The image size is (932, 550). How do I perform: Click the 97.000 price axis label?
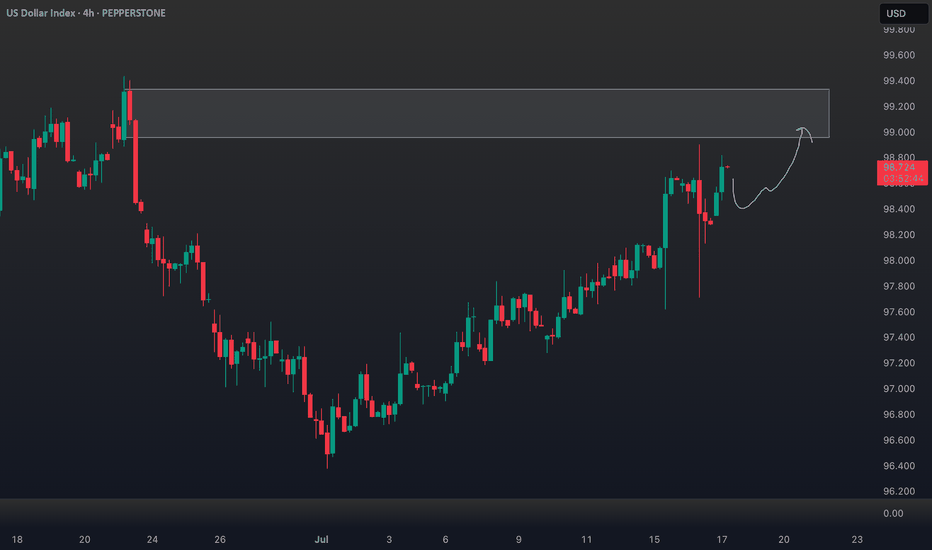tap(899, 388)
